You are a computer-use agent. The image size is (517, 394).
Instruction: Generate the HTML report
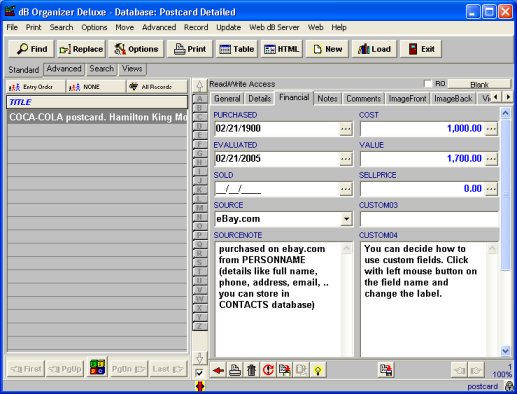281,49
